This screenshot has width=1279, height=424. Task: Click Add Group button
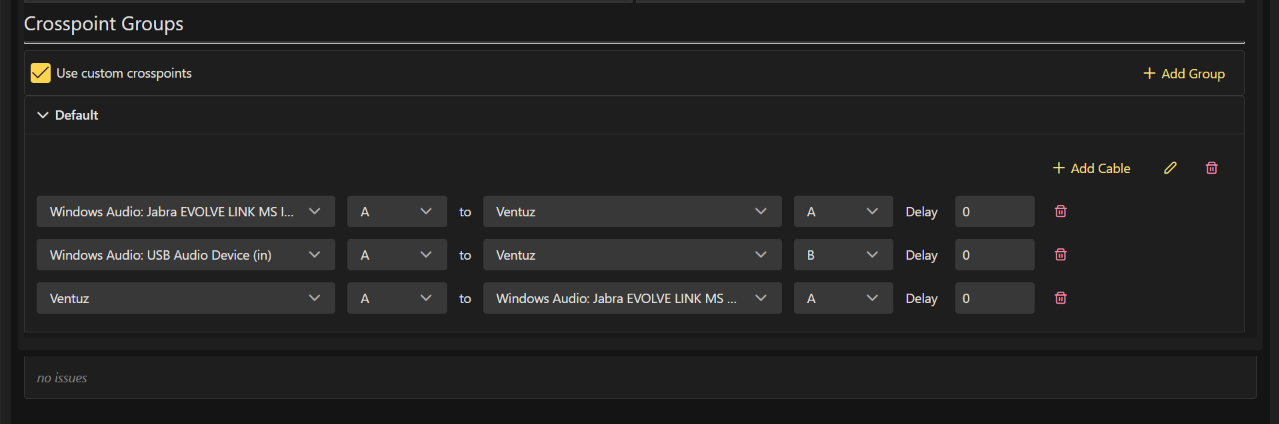tap(1184, 73)
